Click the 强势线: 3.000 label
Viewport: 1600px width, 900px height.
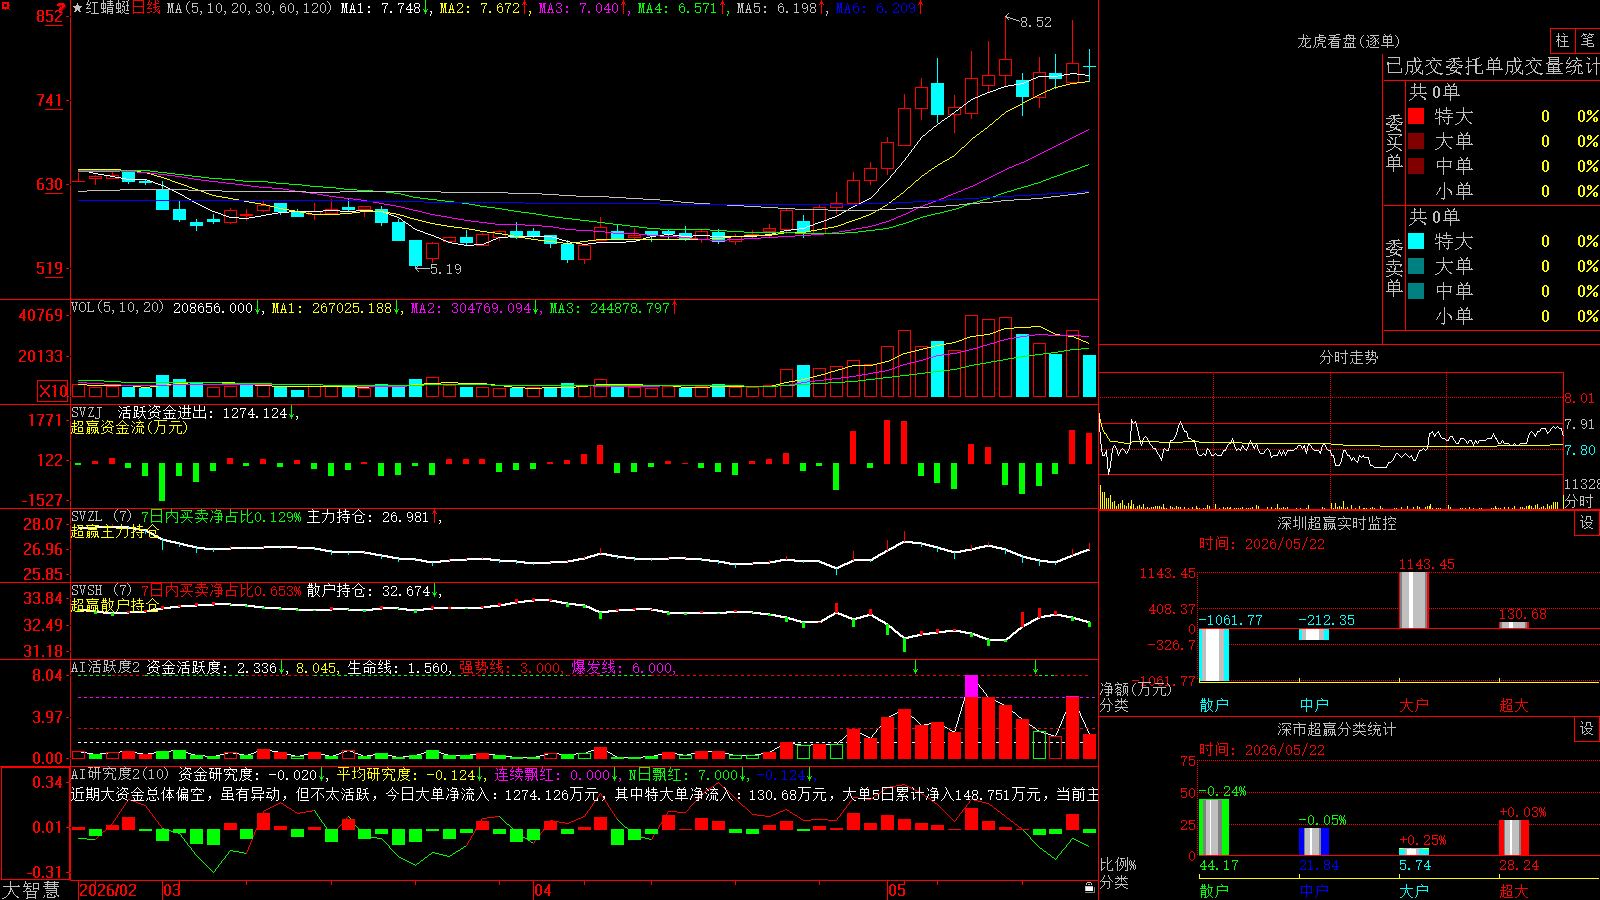[x=509, y=668]
